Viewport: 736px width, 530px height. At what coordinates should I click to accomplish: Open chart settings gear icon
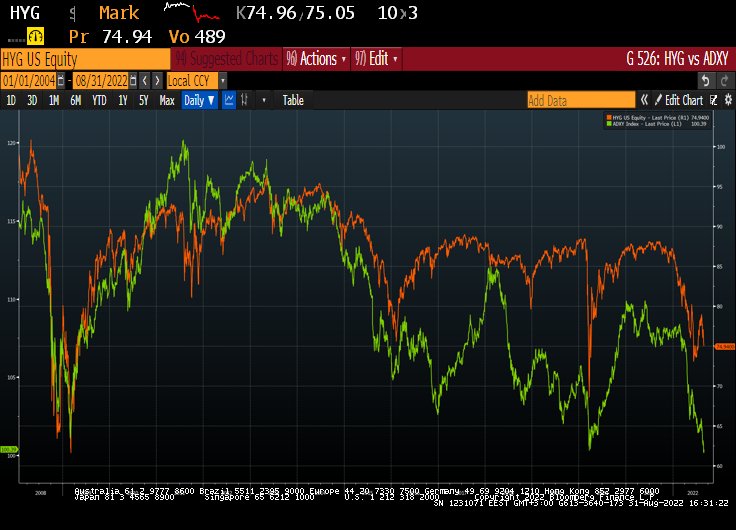coord(728,100)
